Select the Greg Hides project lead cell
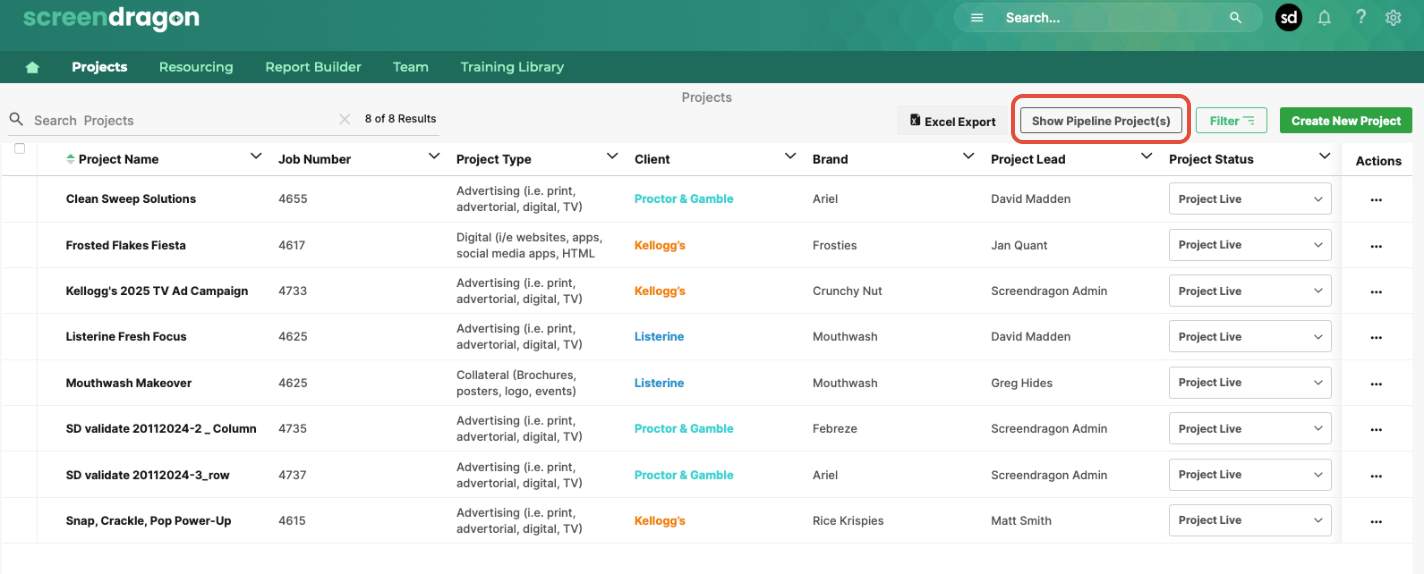The width and height of the screenshot is (1424, 574). (x=1023, y=383)
